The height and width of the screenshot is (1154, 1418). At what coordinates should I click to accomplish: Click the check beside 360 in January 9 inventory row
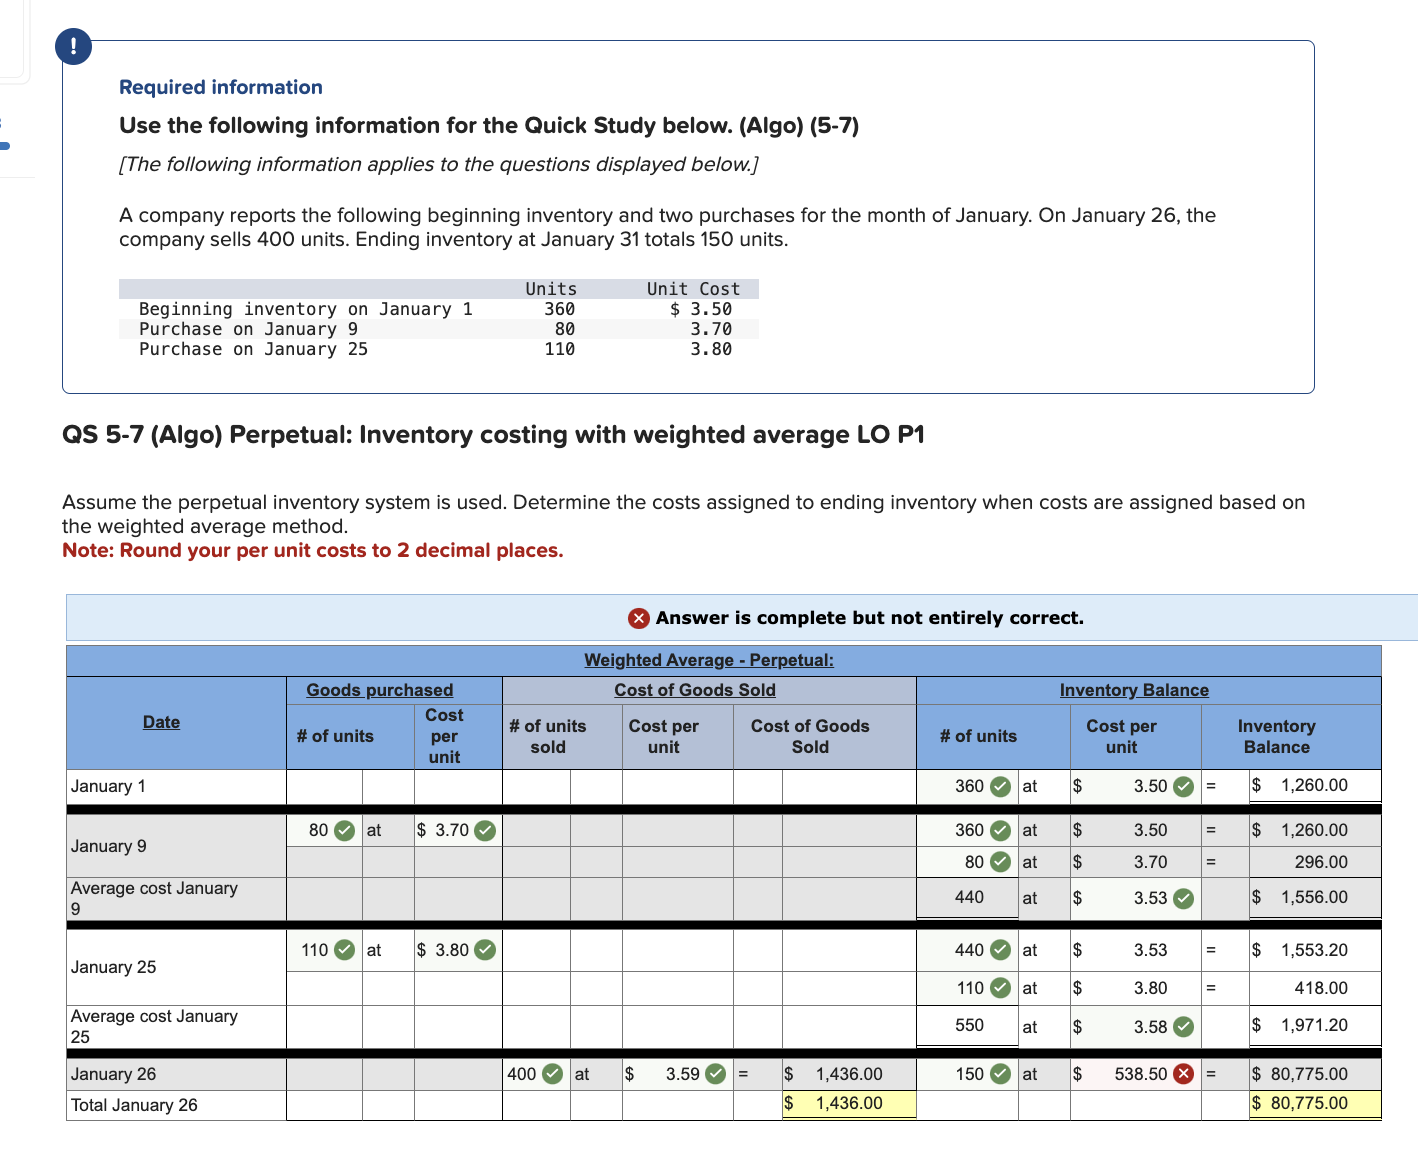[1000, 831]
